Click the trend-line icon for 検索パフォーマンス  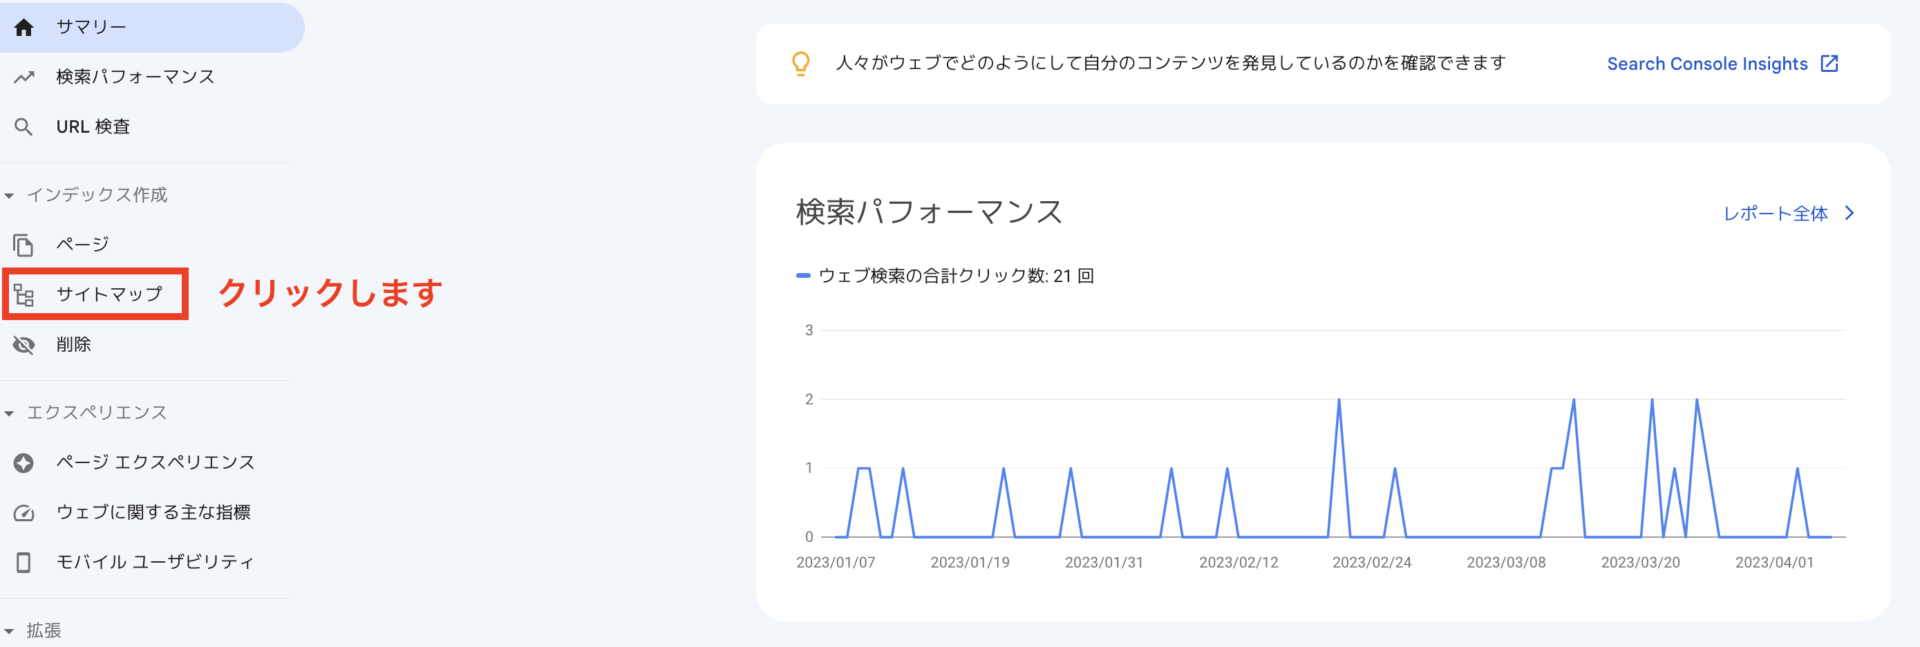[x=24, y=77]
